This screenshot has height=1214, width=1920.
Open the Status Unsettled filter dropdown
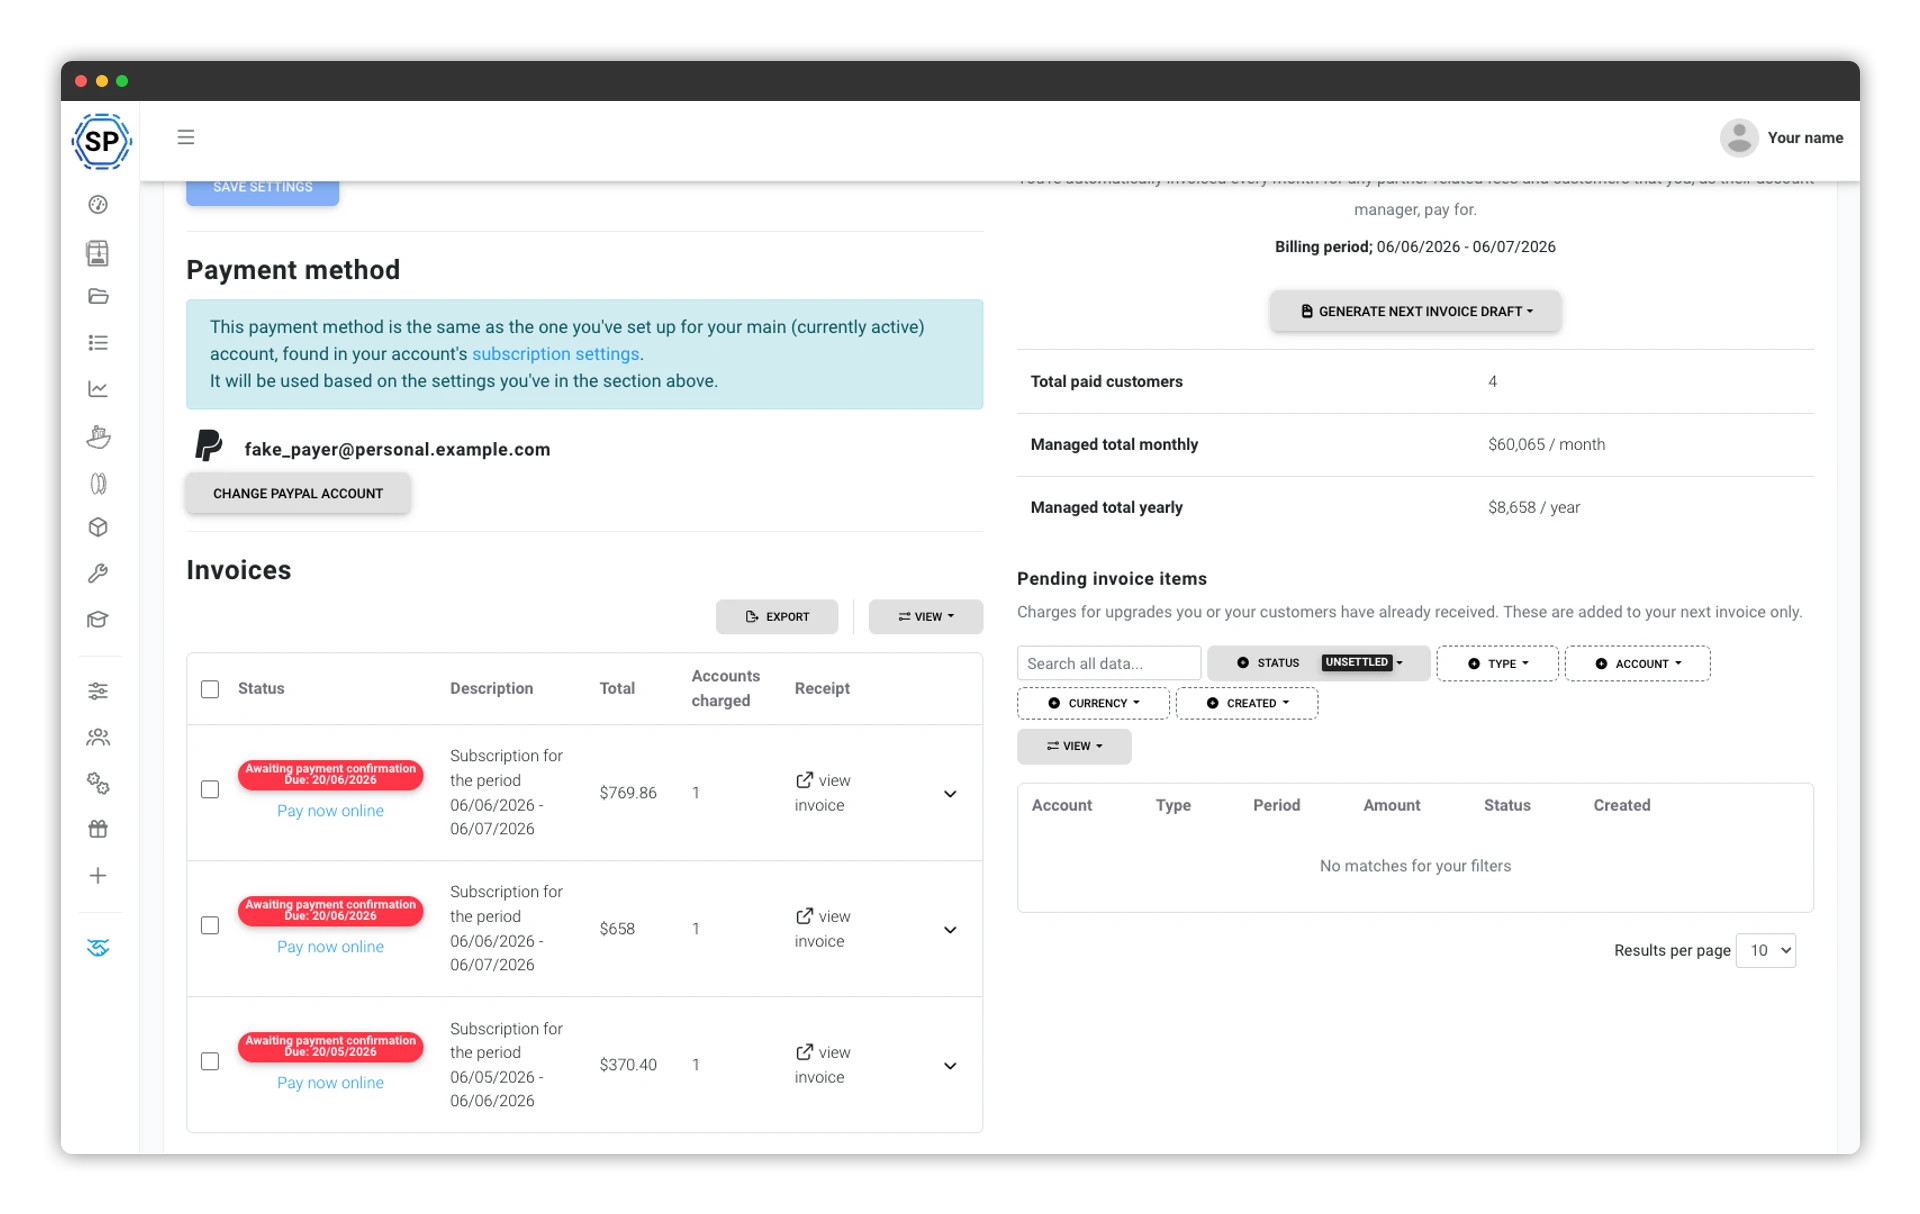coord(1318,663)
